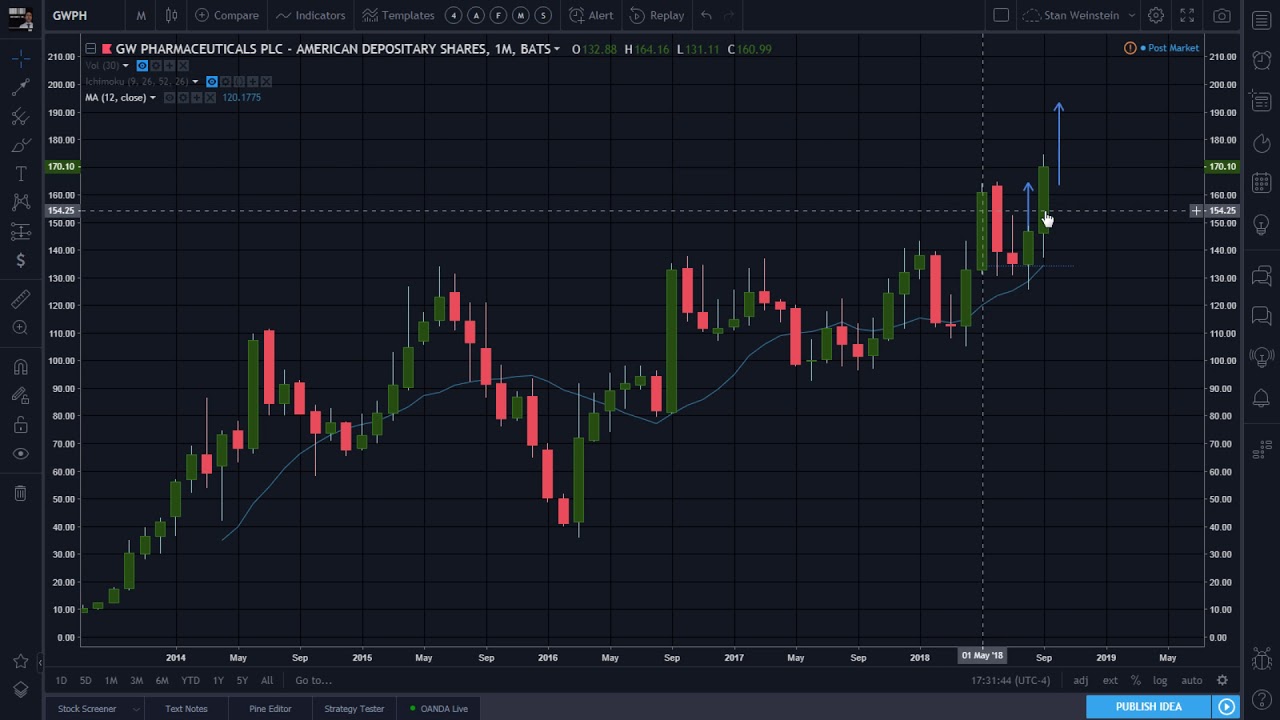Open the Text Notes tab
1280x720 pixels.
[x=186, y=709]
